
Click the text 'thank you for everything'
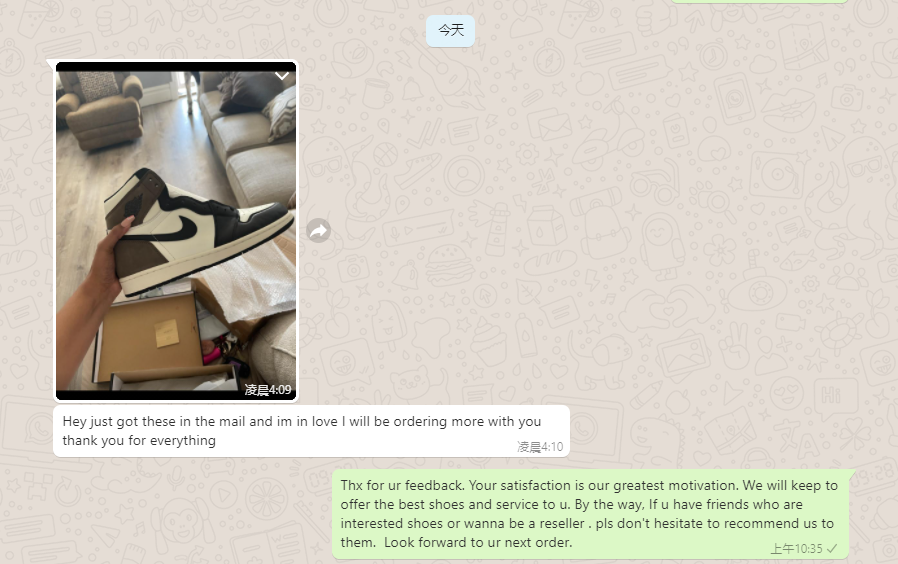pos(139,440)
